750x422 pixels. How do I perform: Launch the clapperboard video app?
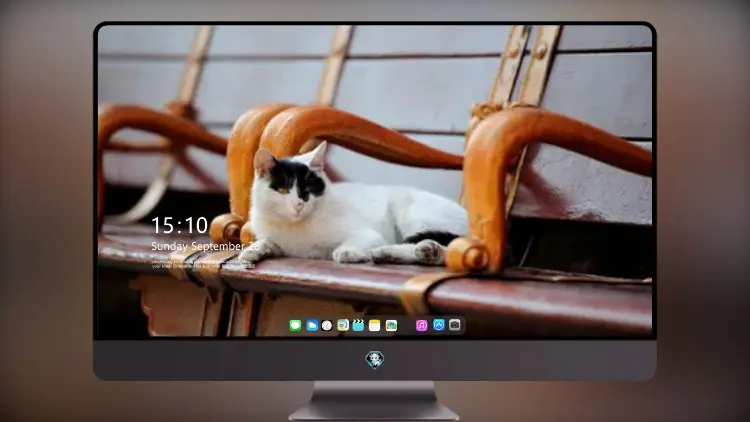coord(358,325)
